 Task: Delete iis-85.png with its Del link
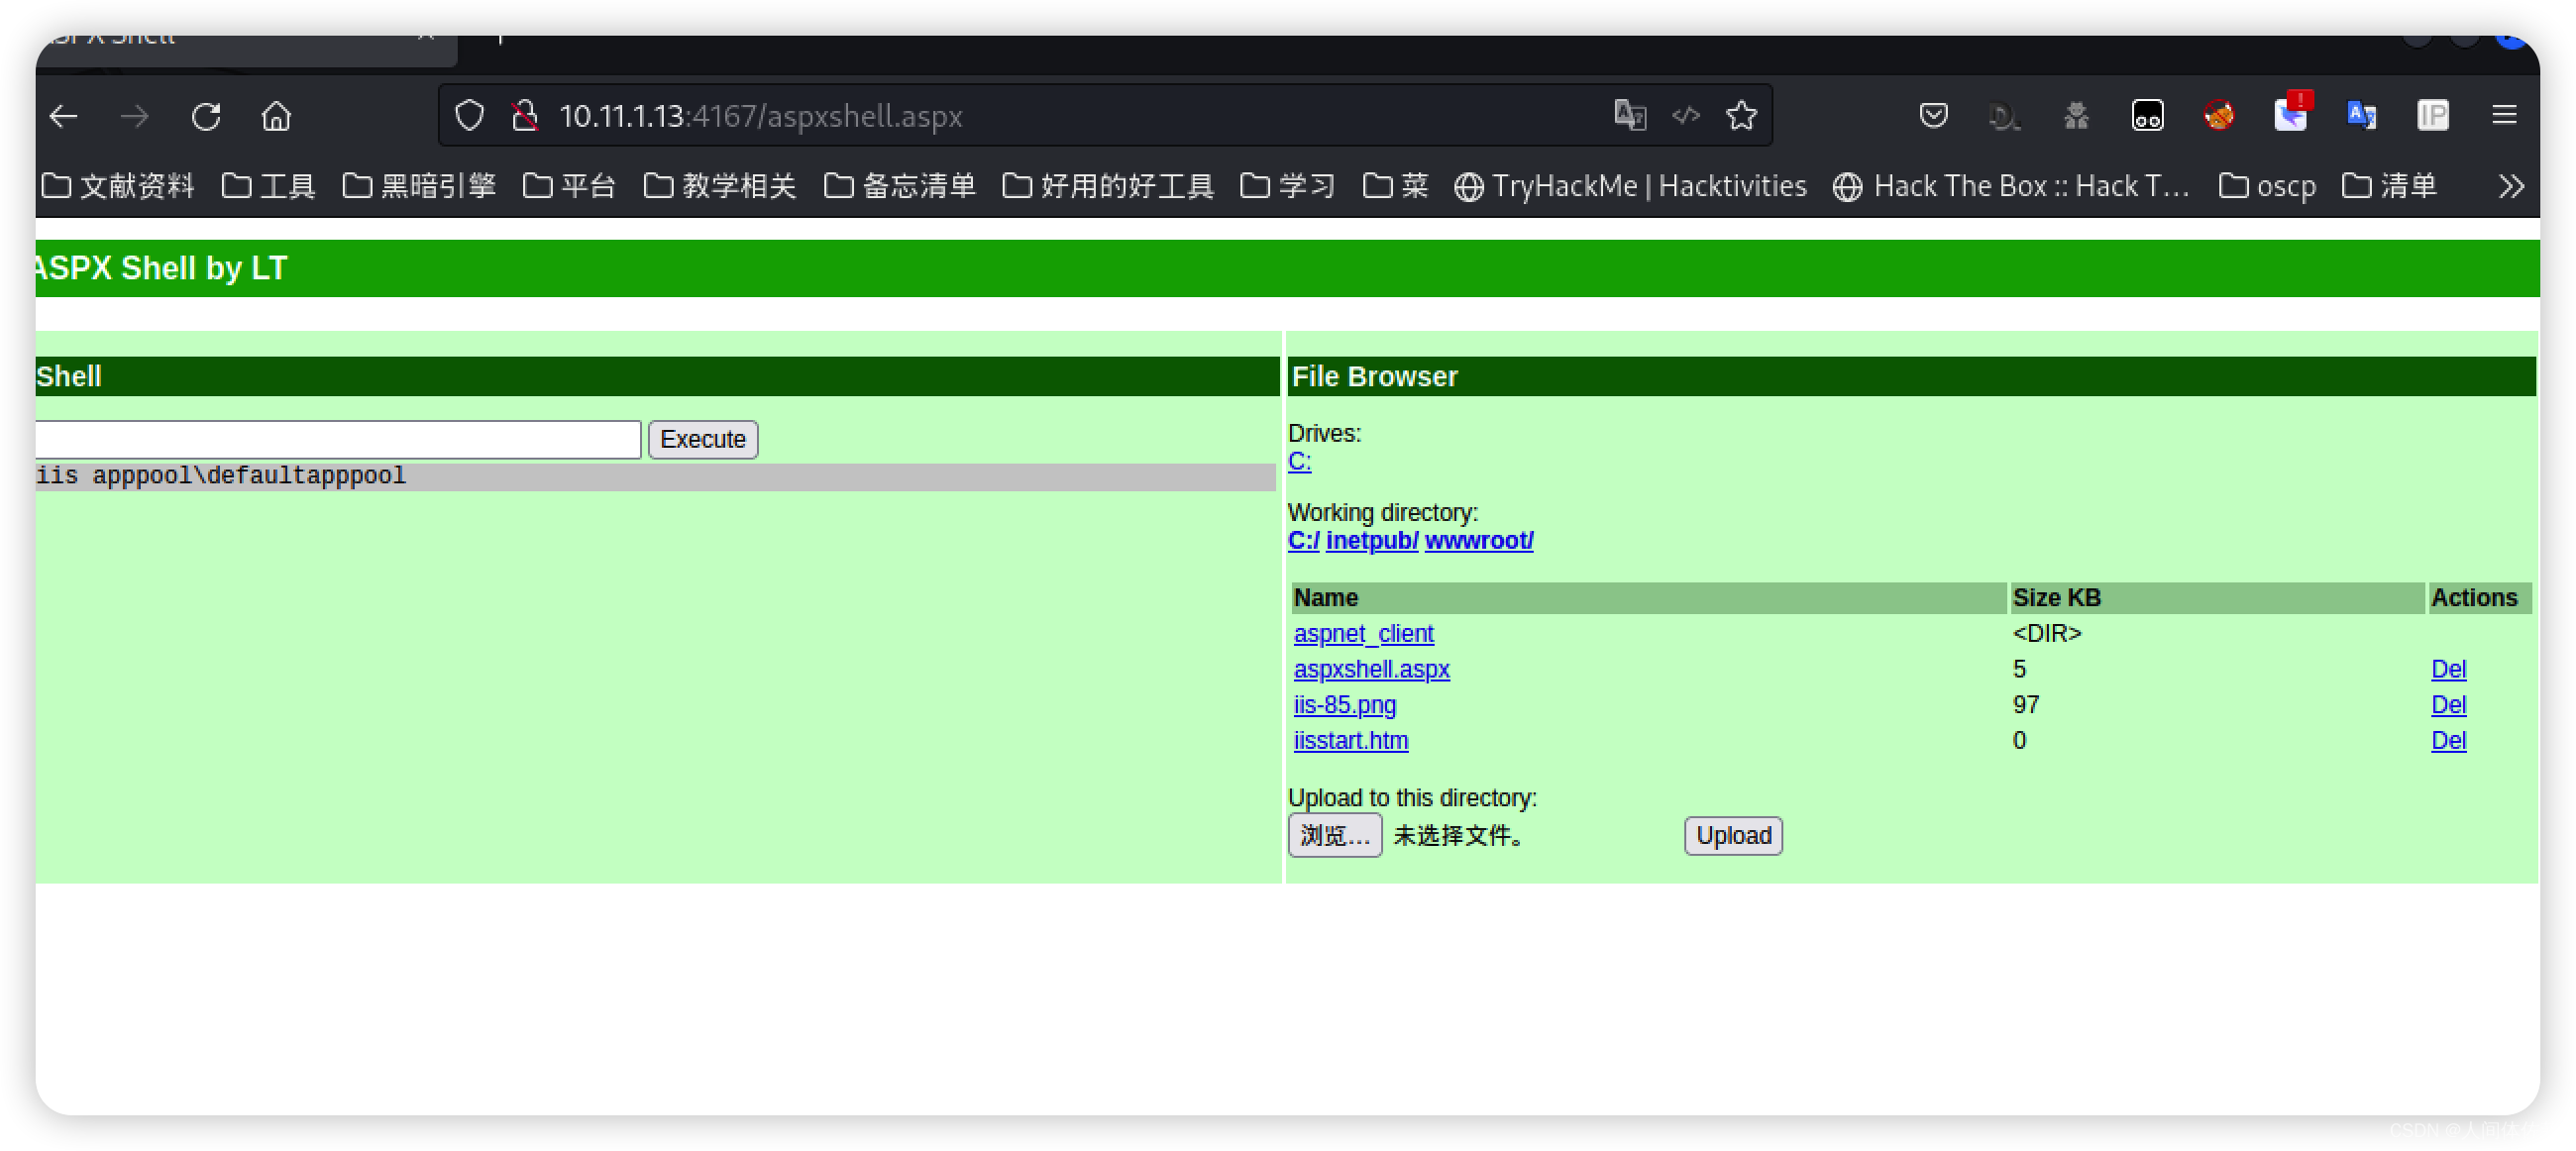click(x=2448, y=706)
